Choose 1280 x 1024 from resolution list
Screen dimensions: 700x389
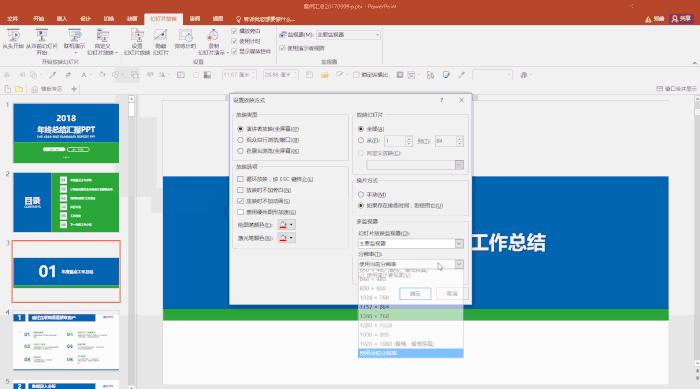[x=411, y=326]
